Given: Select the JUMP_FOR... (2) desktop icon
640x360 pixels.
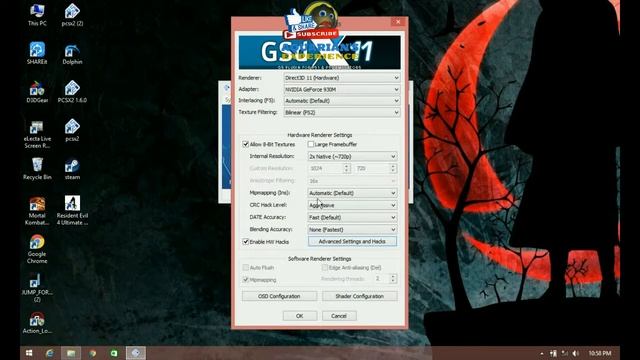Looking at the screenshot, I should pos(37,288).
